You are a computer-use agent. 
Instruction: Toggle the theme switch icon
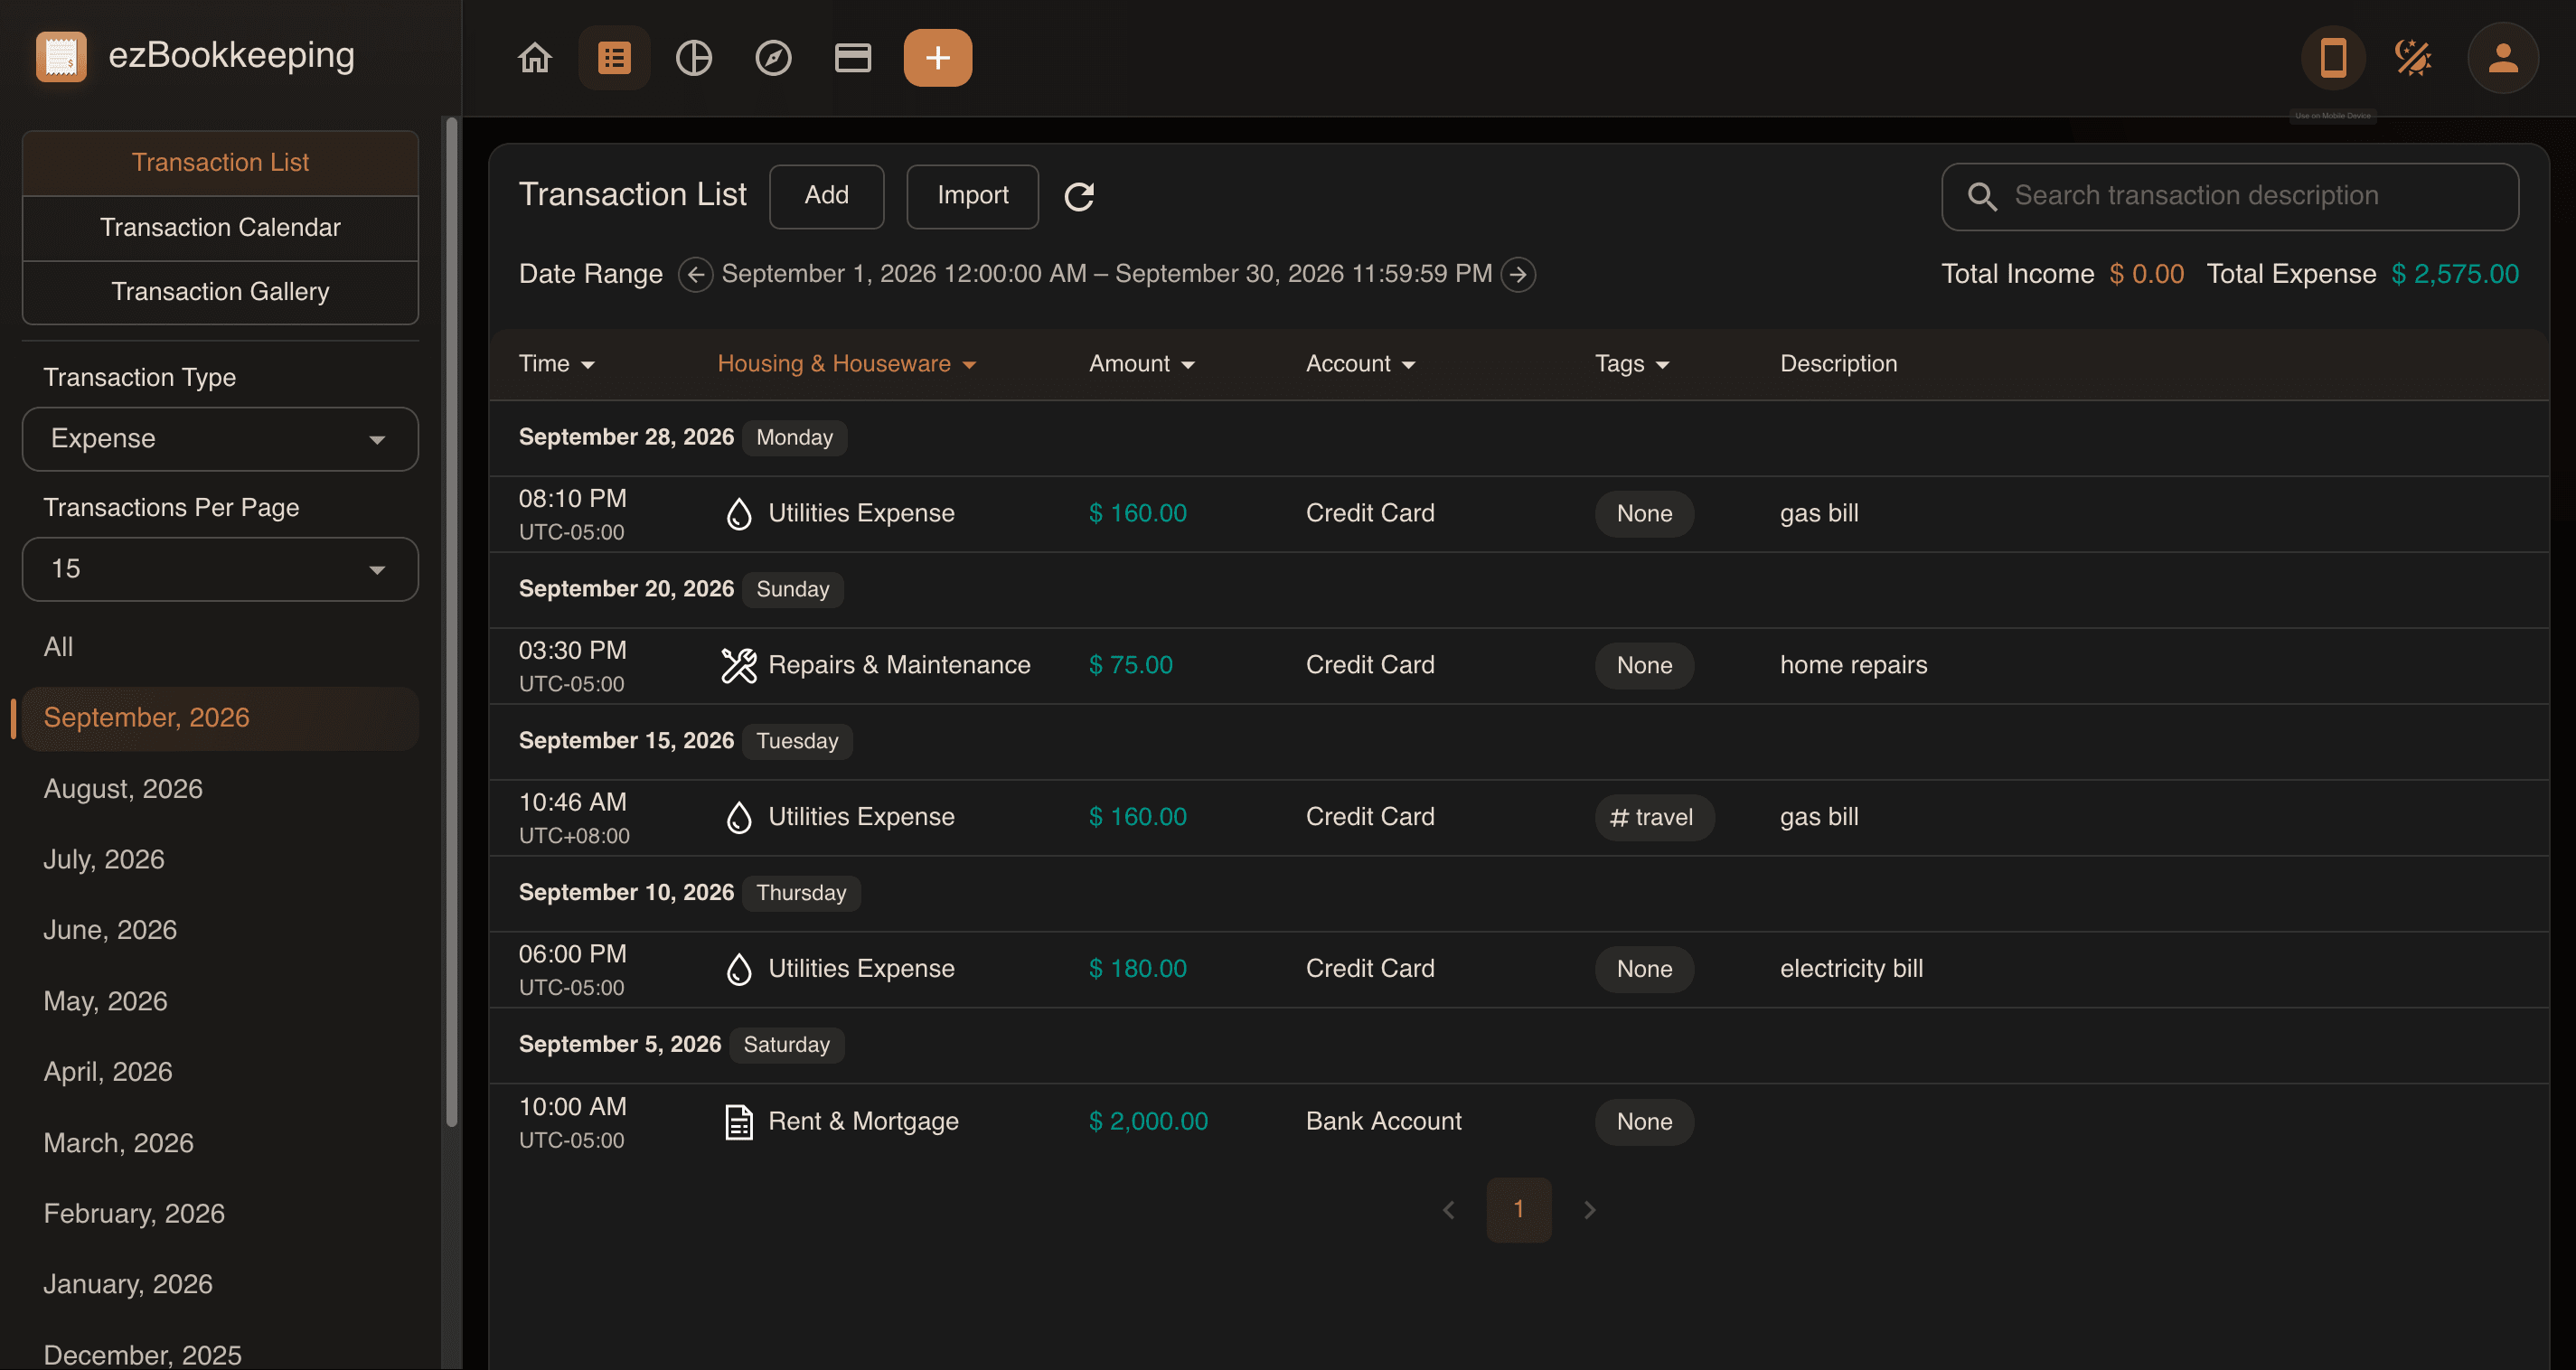coord(2413,58)
